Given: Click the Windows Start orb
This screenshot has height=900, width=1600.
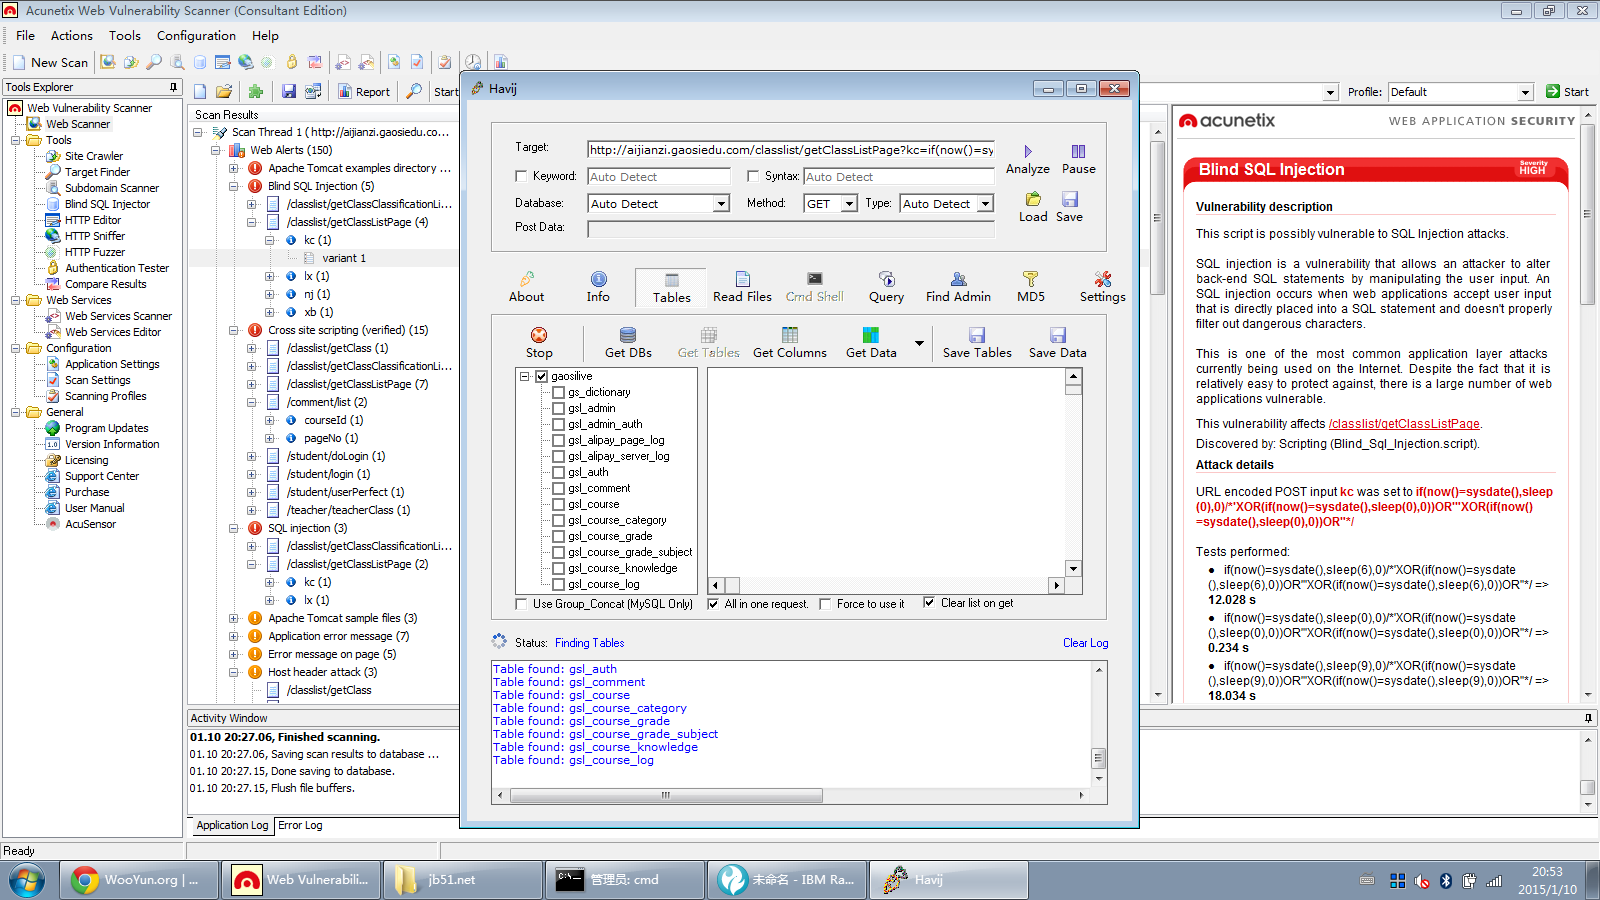Looking at the screenshot, I should pos(27,880).
